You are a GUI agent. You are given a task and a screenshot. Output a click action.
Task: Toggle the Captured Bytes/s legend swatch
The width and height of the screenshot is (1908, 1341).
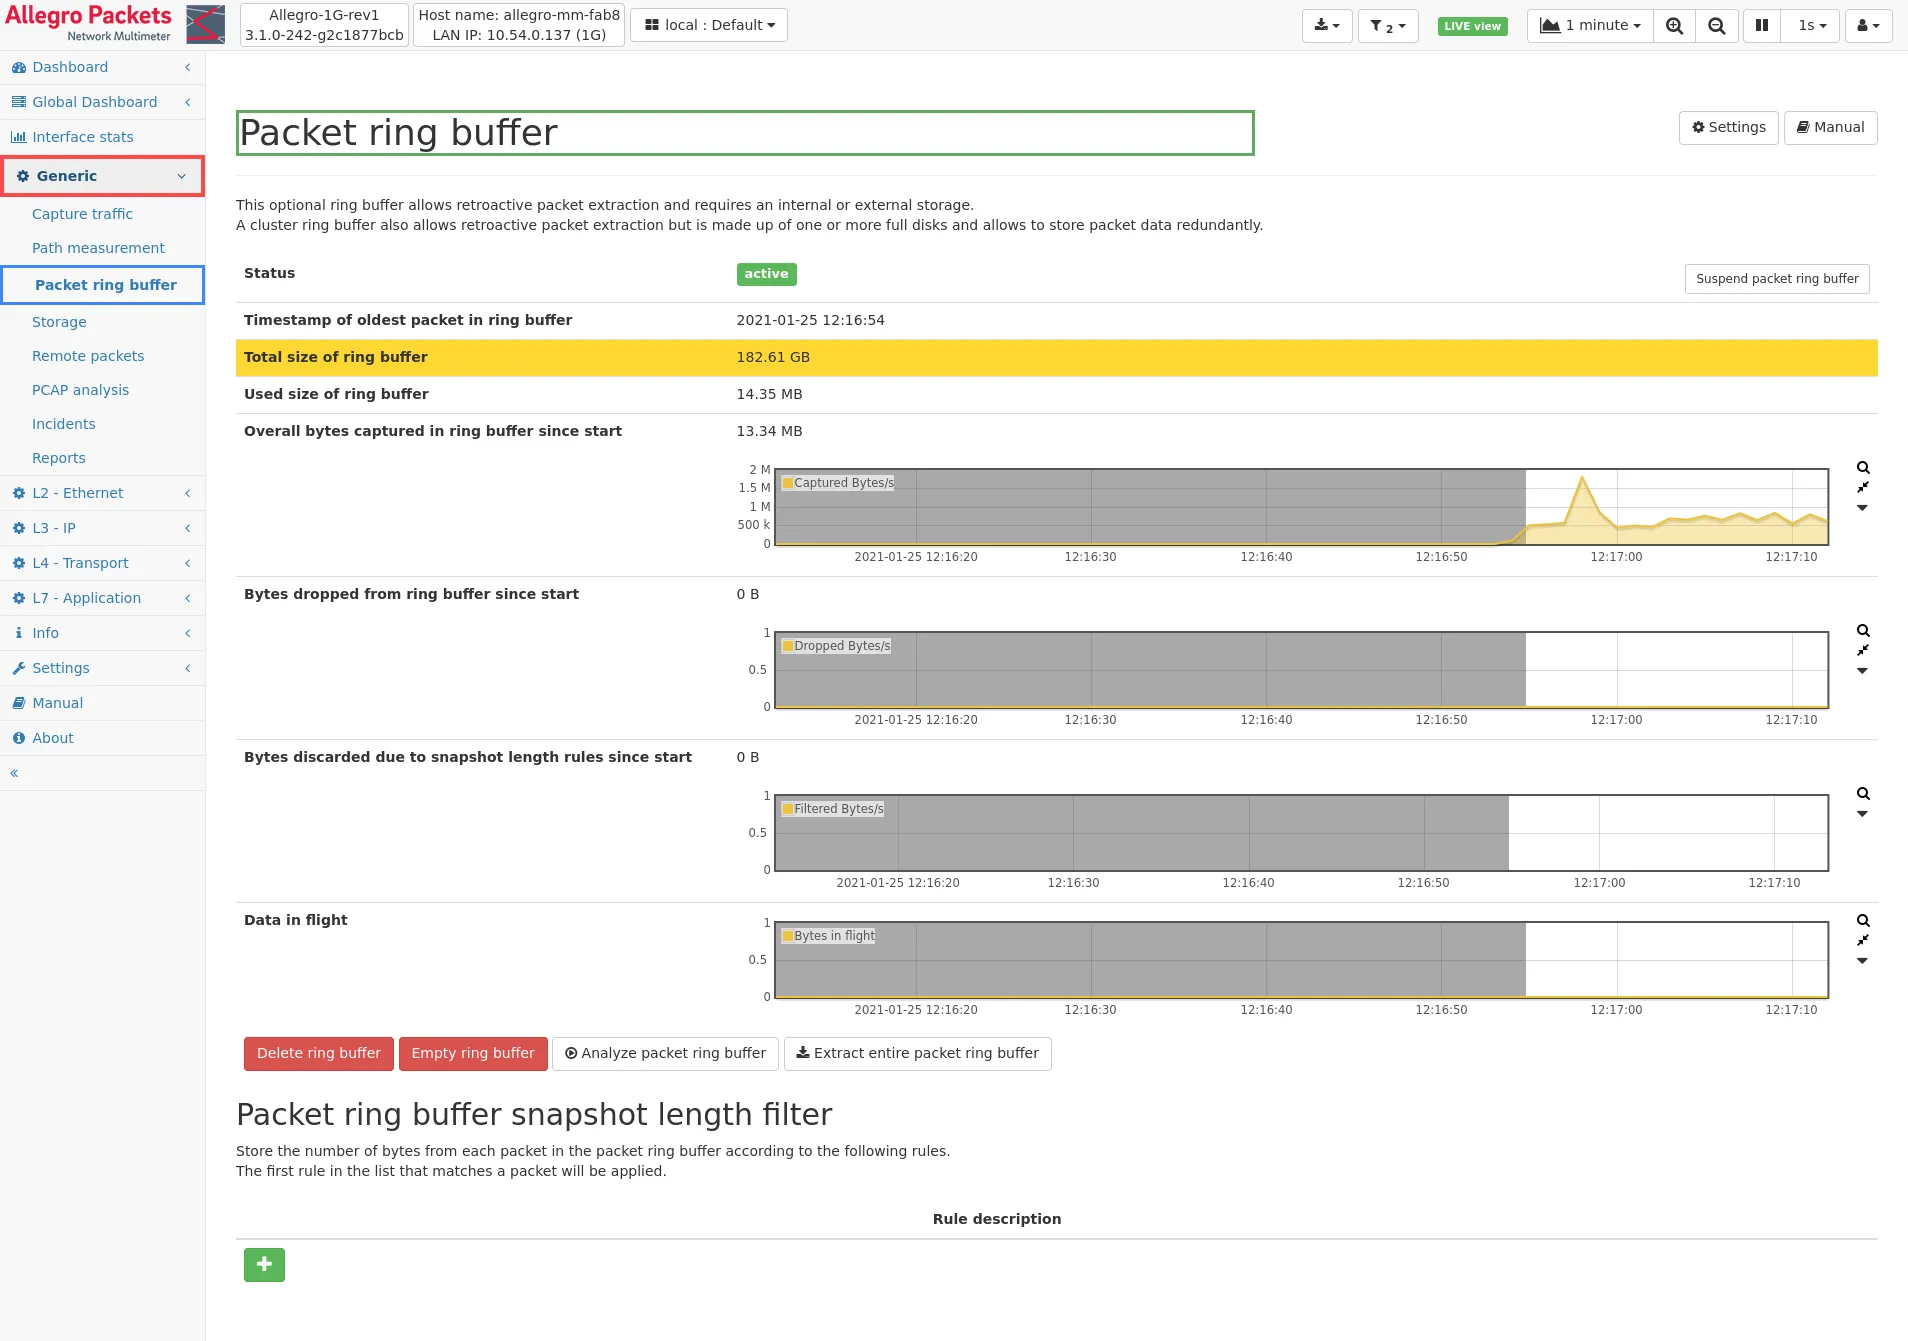tap(787, 483)
